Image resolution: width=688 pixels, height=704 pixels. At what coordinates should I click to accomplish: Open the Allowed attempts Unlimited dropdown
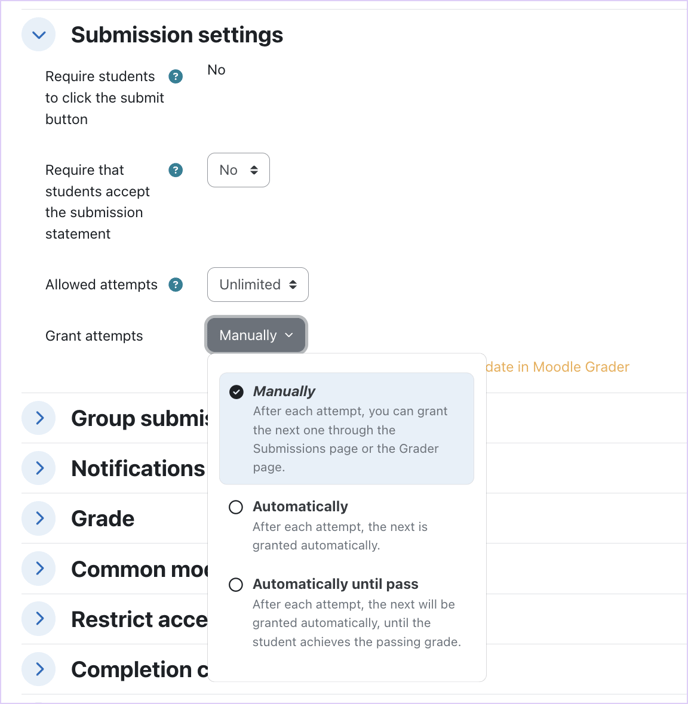[257, 285]
